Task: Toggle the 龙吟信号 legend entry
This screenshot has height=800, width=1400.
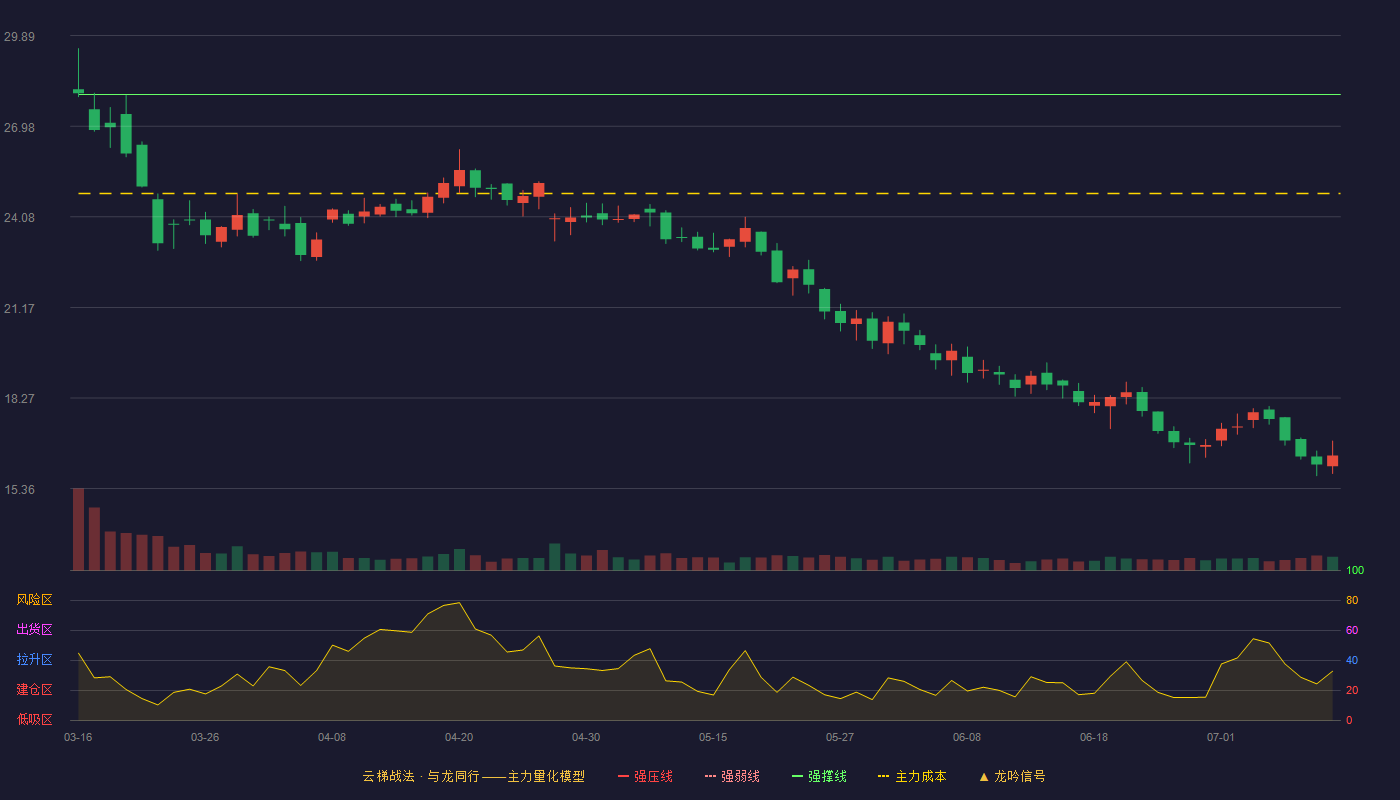Action: click(x=1012, y=776)
